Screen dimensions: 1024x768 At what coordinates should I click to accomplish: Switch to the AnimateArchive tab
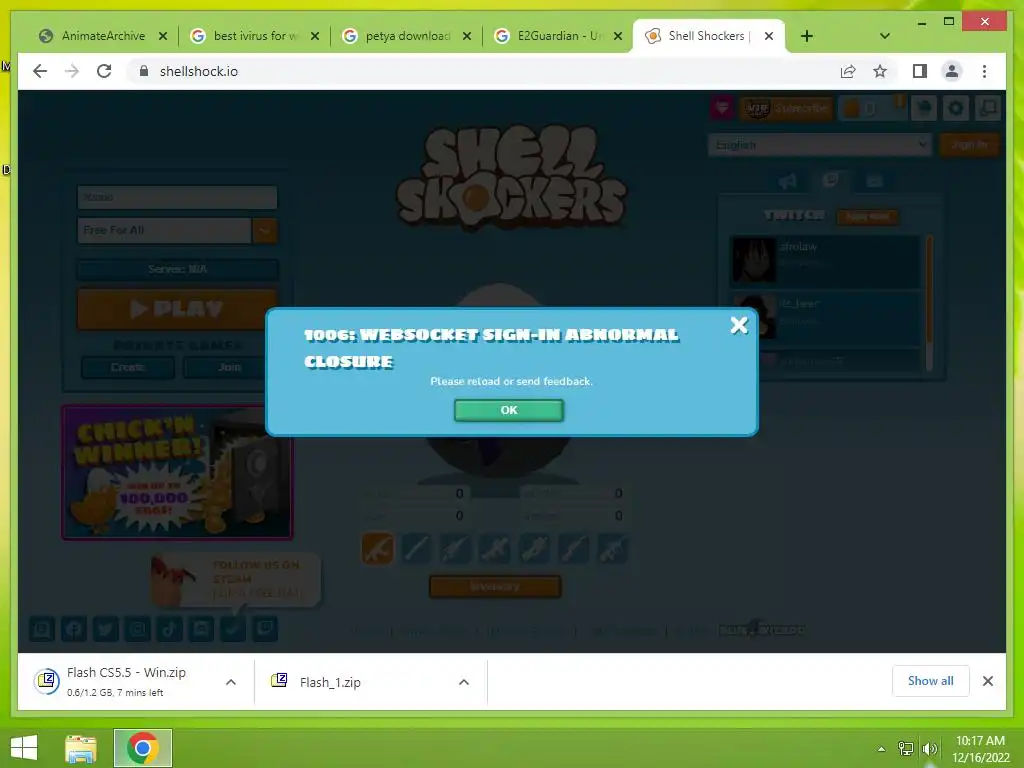pos(103,36)
